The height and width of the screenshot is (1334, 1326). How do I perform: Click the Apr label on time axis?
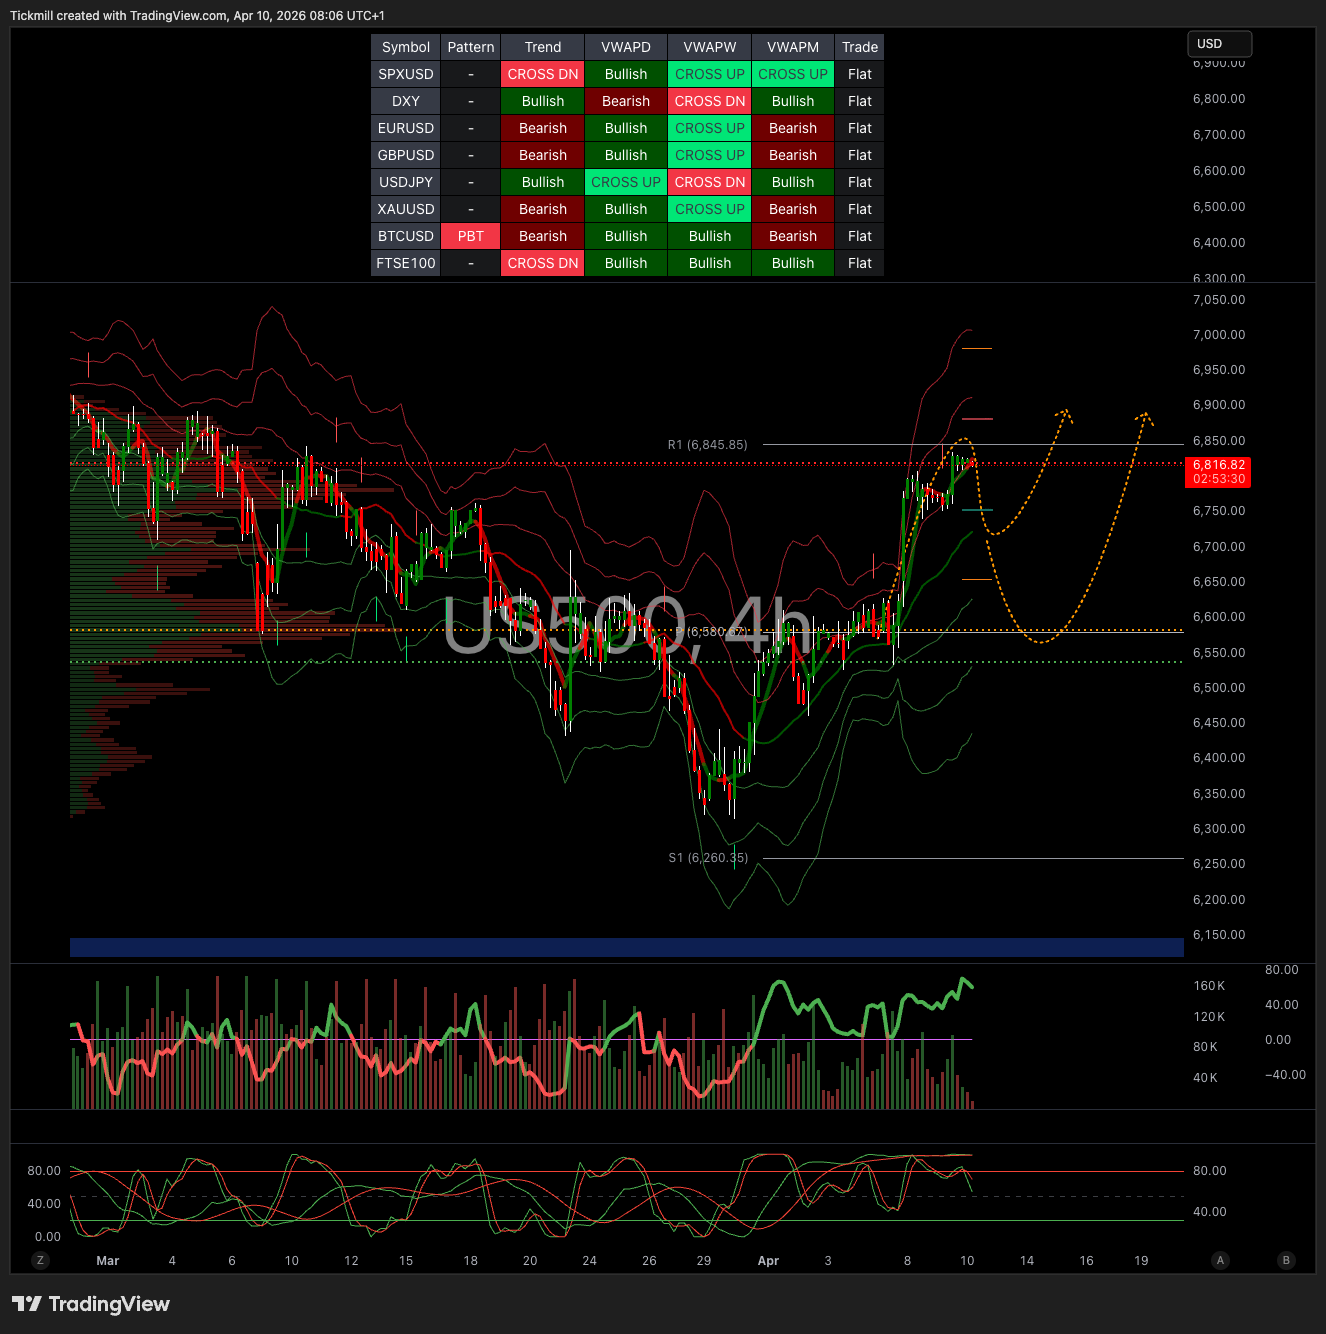(768, 1261)
